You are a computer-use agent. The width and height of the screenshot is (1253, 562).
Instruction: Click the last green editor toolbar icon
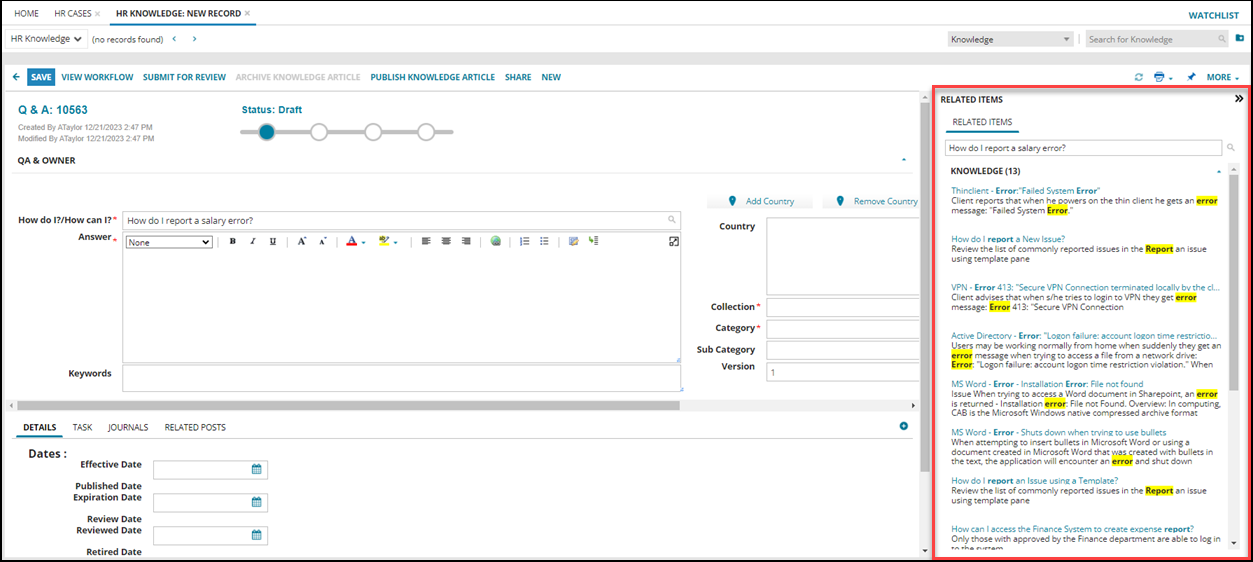pos(593,241)
